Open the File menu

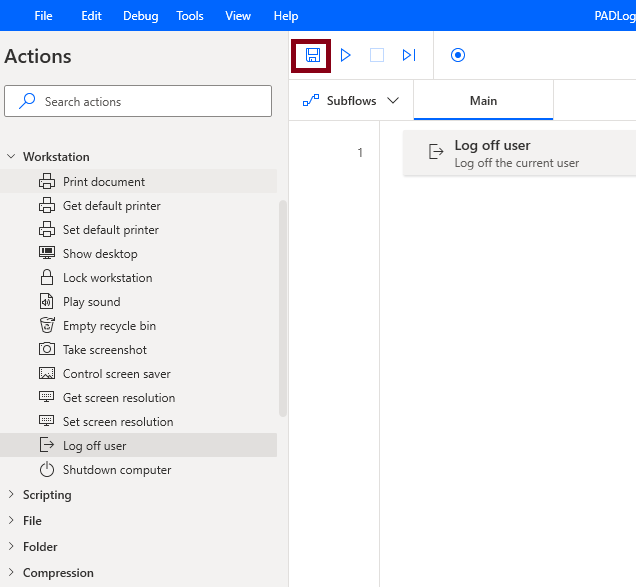tap(43, 16)
